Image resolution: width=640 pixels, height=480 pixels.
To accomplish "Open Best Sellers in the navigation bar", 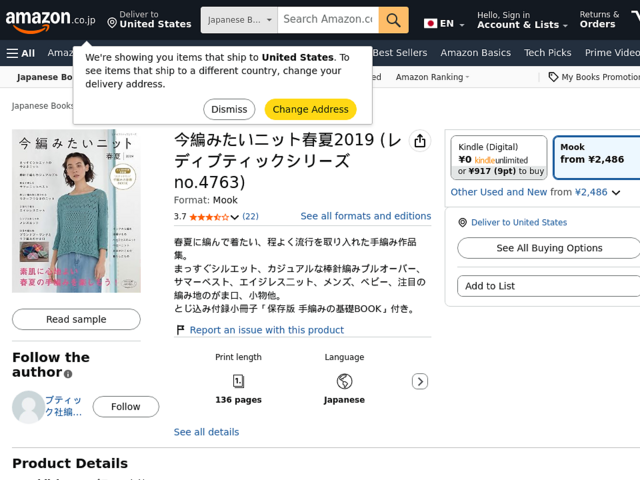I will [x=400, y=53].
